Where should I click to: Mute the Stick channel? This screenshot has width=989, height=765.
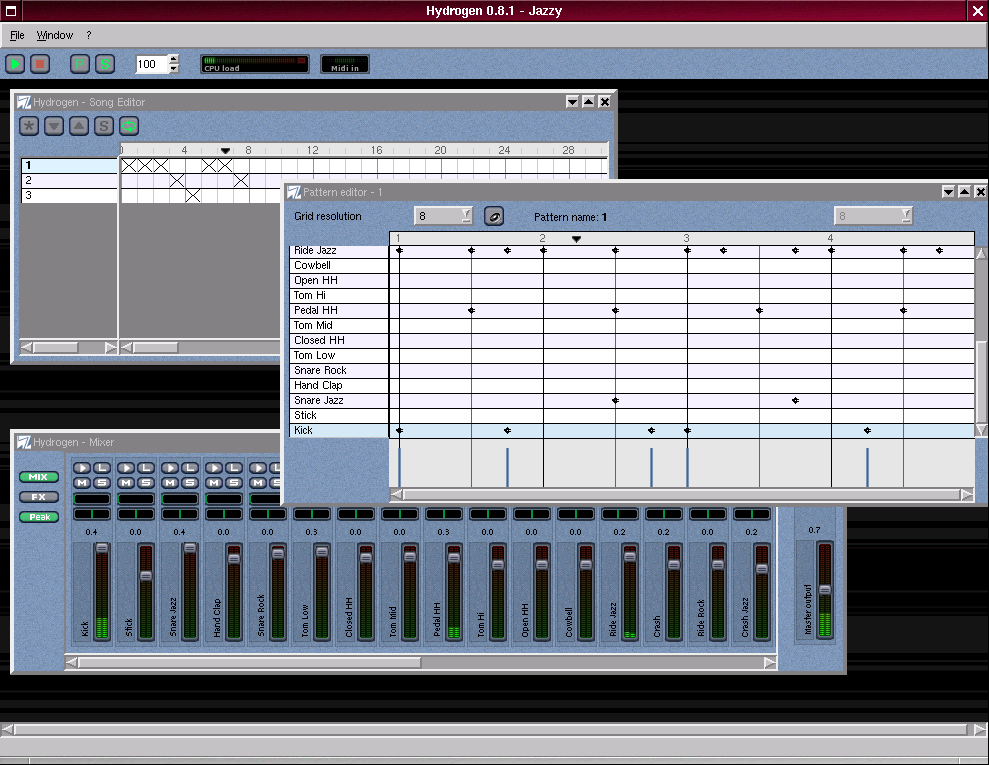tap(126, 483)
